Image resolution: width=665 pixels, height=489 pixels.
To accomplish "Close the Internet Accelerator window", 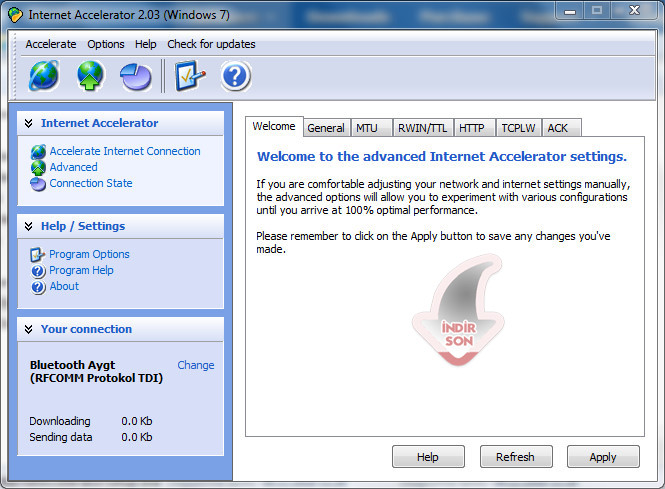I will click(x=634, y=11).
